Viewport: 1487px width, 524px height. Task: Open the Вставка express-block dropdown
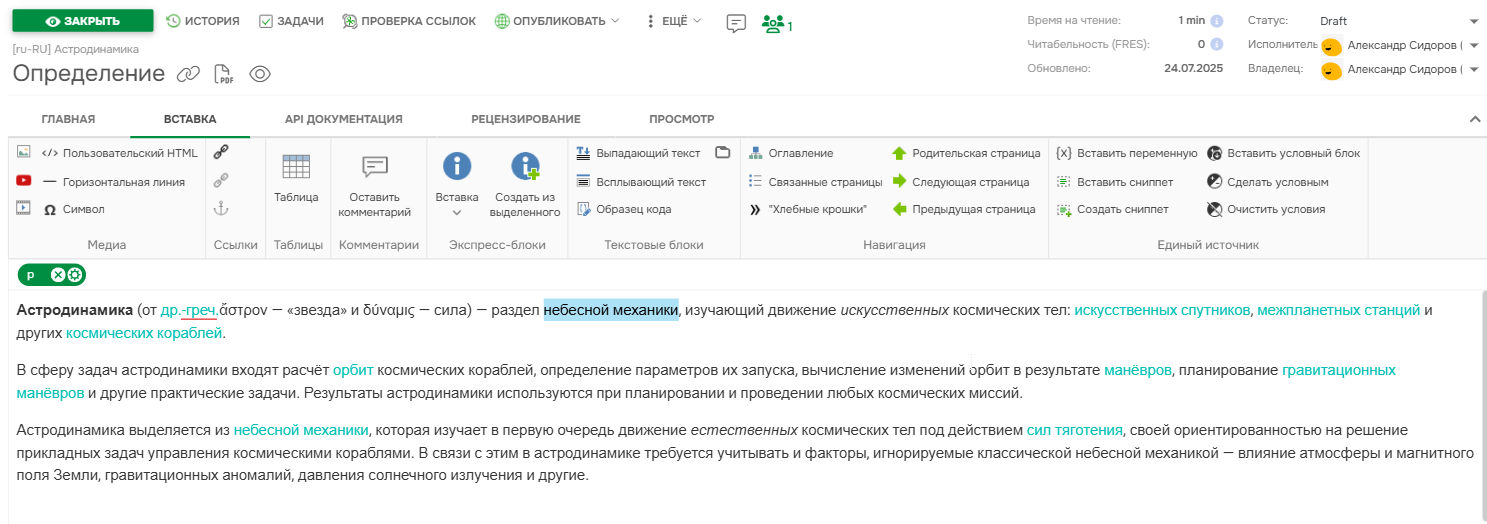tap(457, 184)
